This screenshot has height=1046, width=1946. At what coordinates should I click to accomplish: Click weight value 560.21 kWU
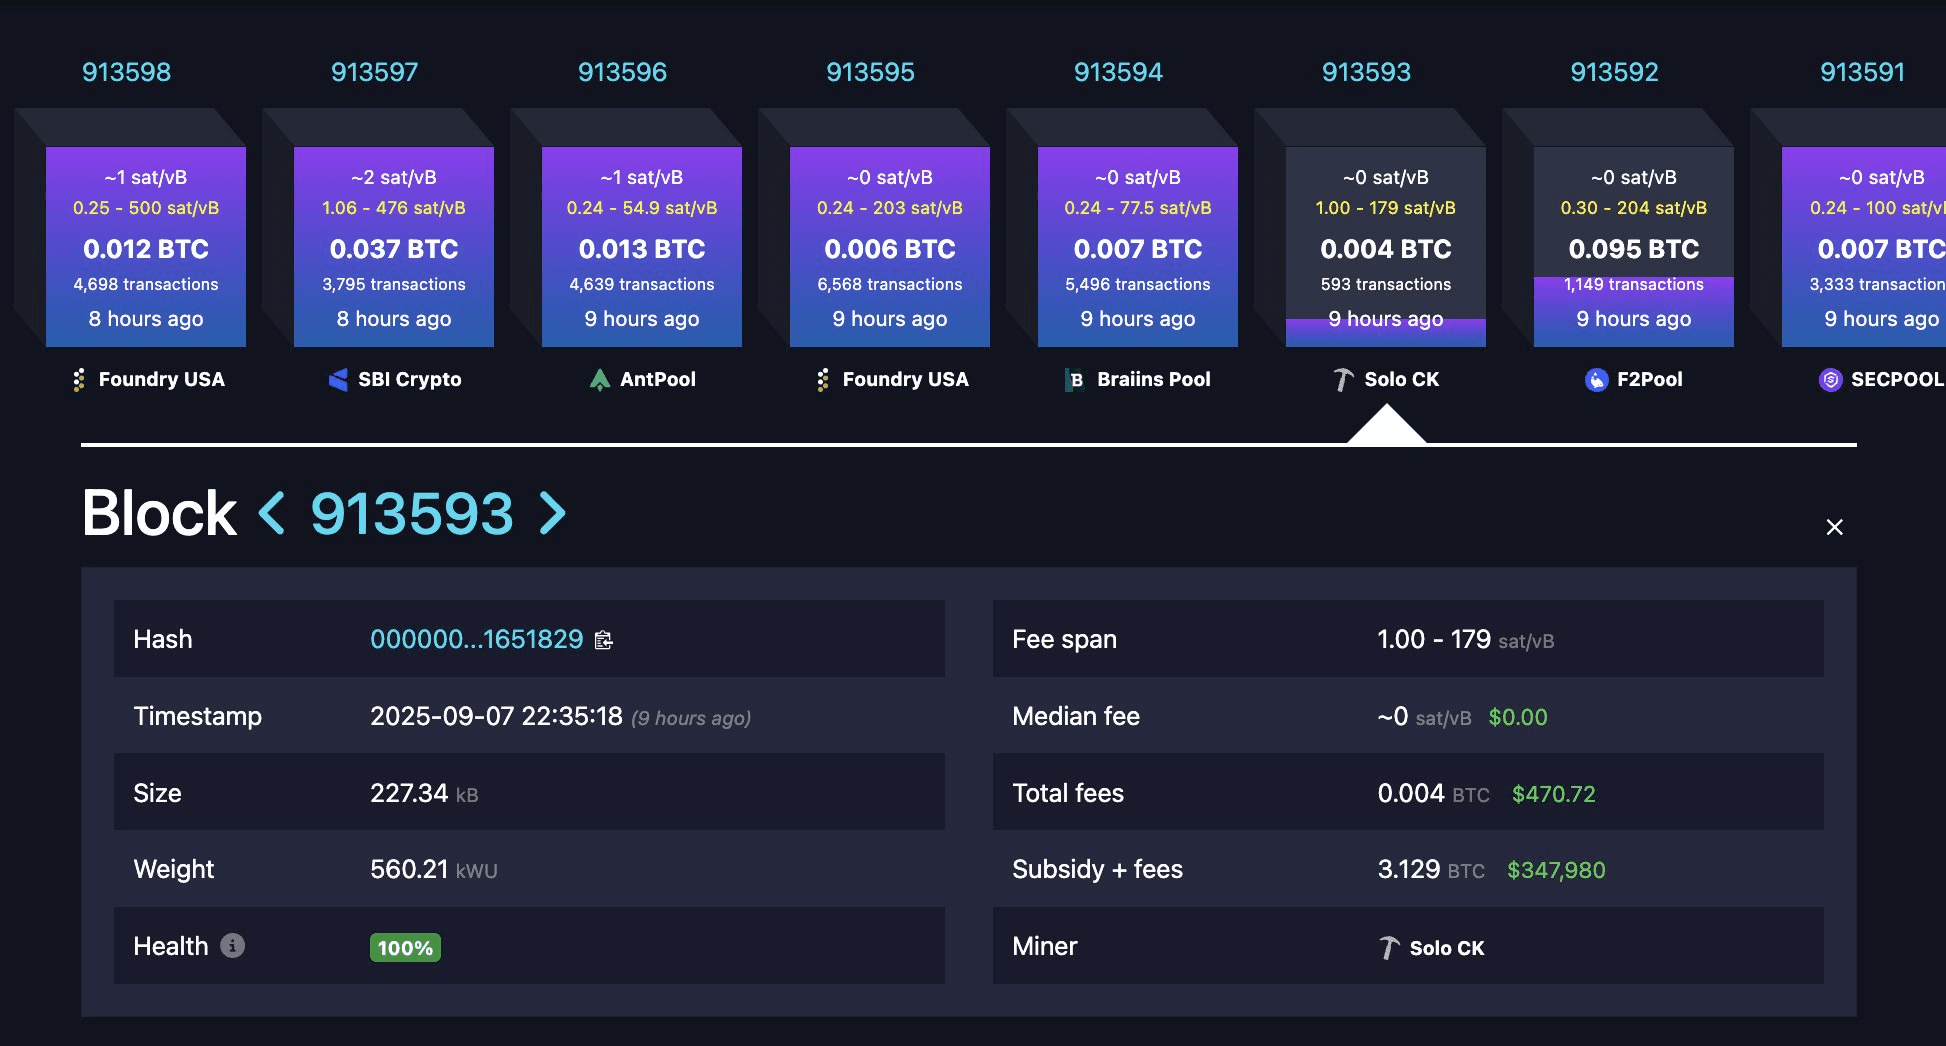(433, 869)
